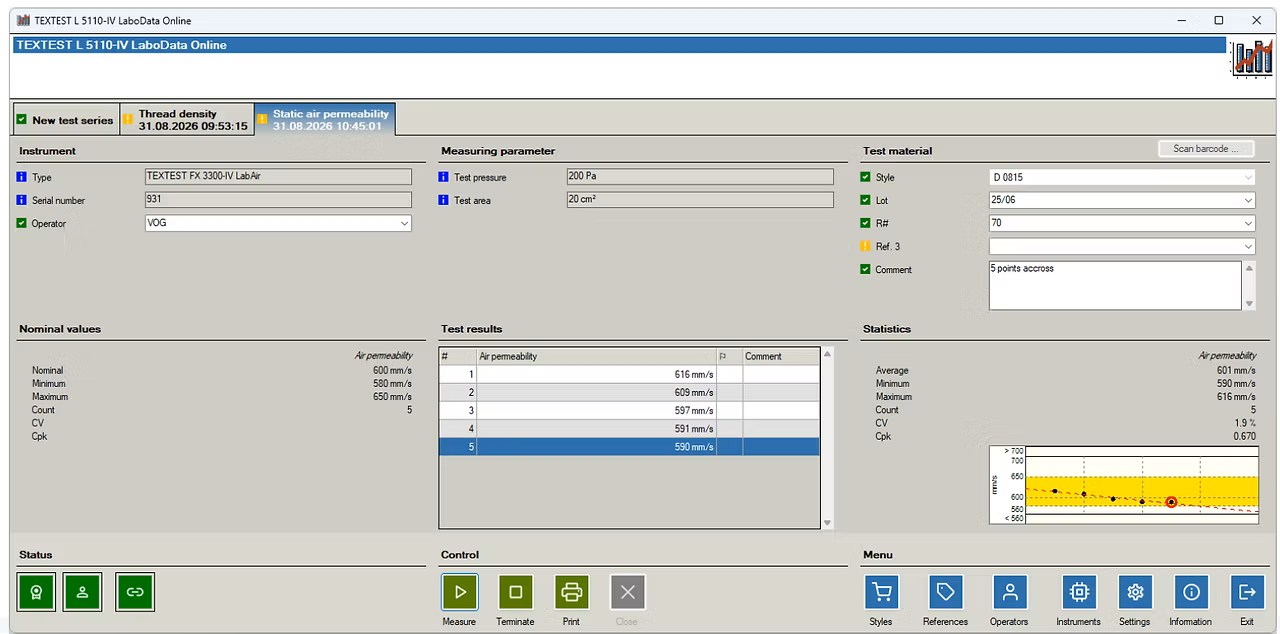Open the Operators person menu
Image resolution: width=1280 pixels, height=634 pixels.
click(x=1009, y=592)
